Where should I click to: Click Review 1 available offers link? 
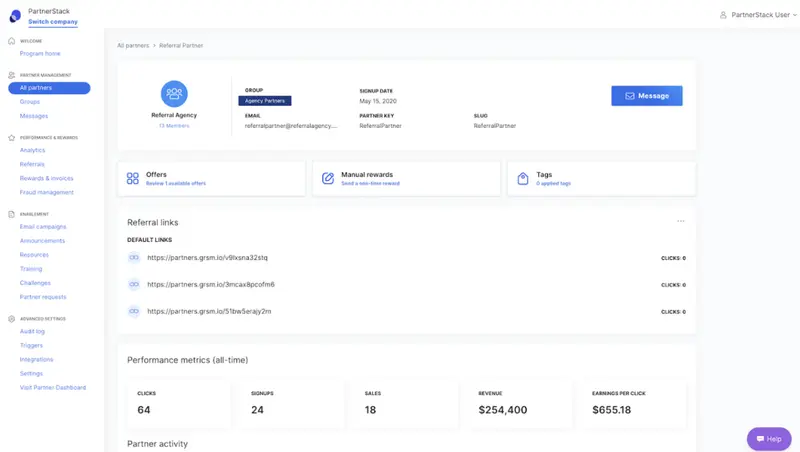tap(176, 184)
